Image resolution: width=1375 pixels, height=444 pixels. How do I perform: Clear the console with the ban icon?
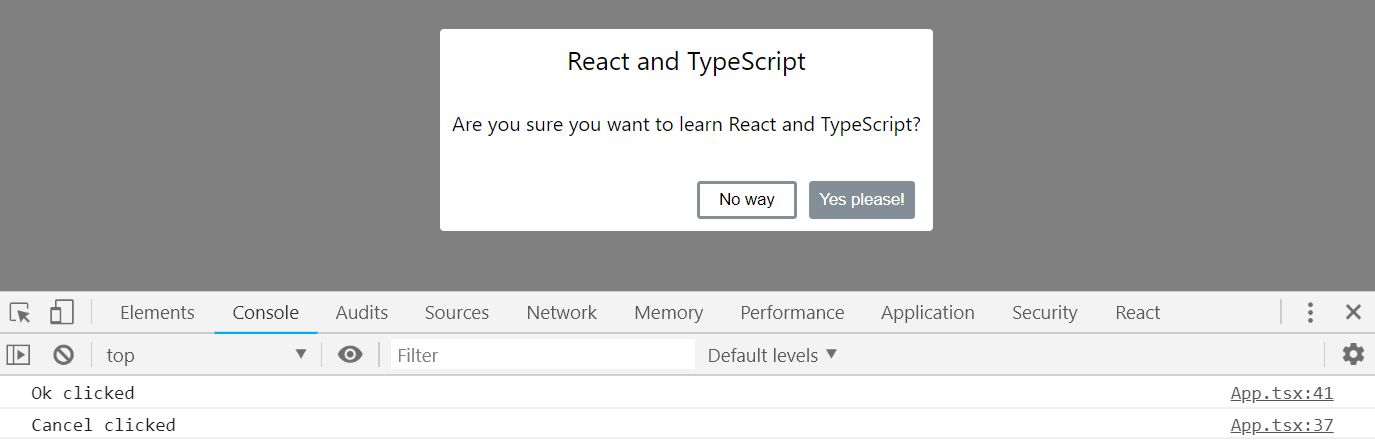tap(64, 355)
